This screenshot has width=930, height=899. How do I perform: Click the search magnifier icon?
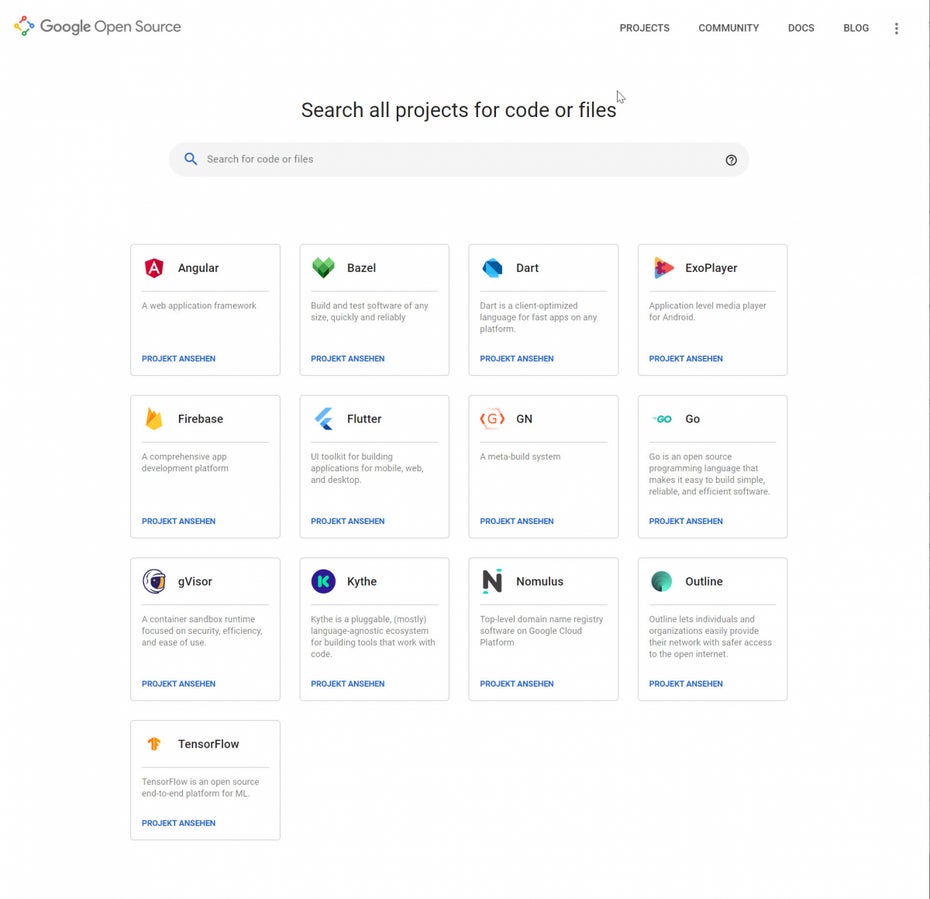(190, 159)
